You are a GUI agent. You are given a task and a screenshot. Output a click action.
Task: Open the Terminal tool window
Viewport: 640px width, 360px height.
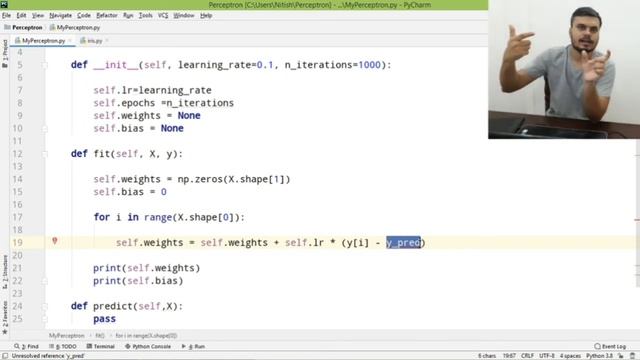point(101,346)
